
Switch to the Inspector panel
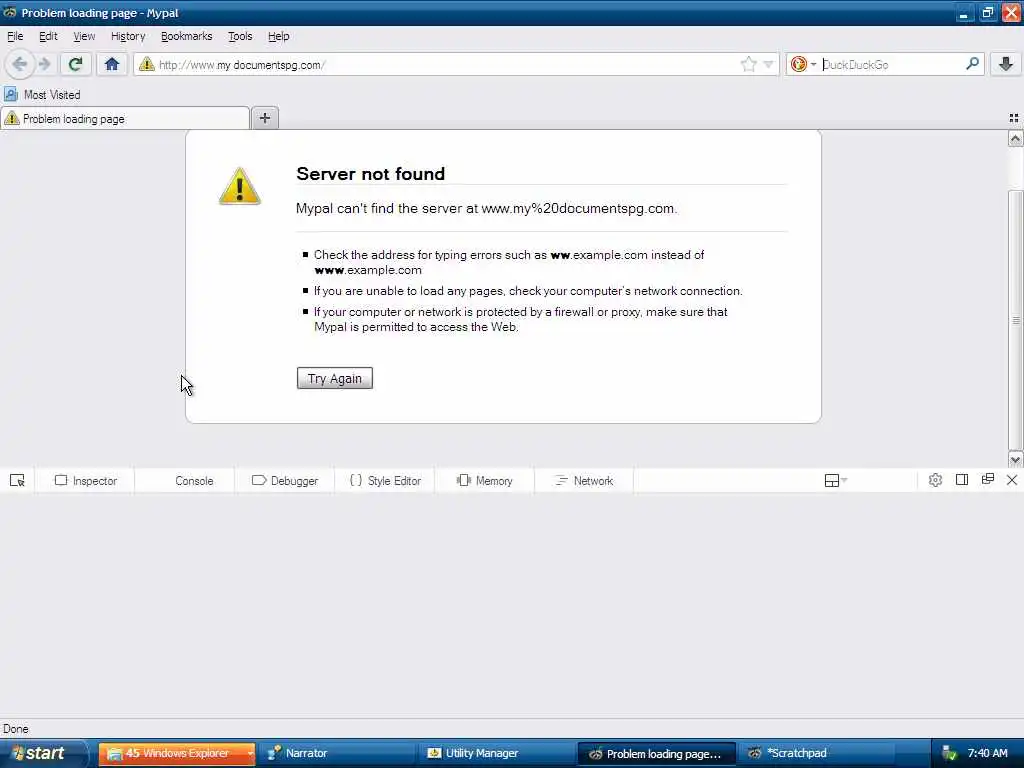(x=85, y=481)
